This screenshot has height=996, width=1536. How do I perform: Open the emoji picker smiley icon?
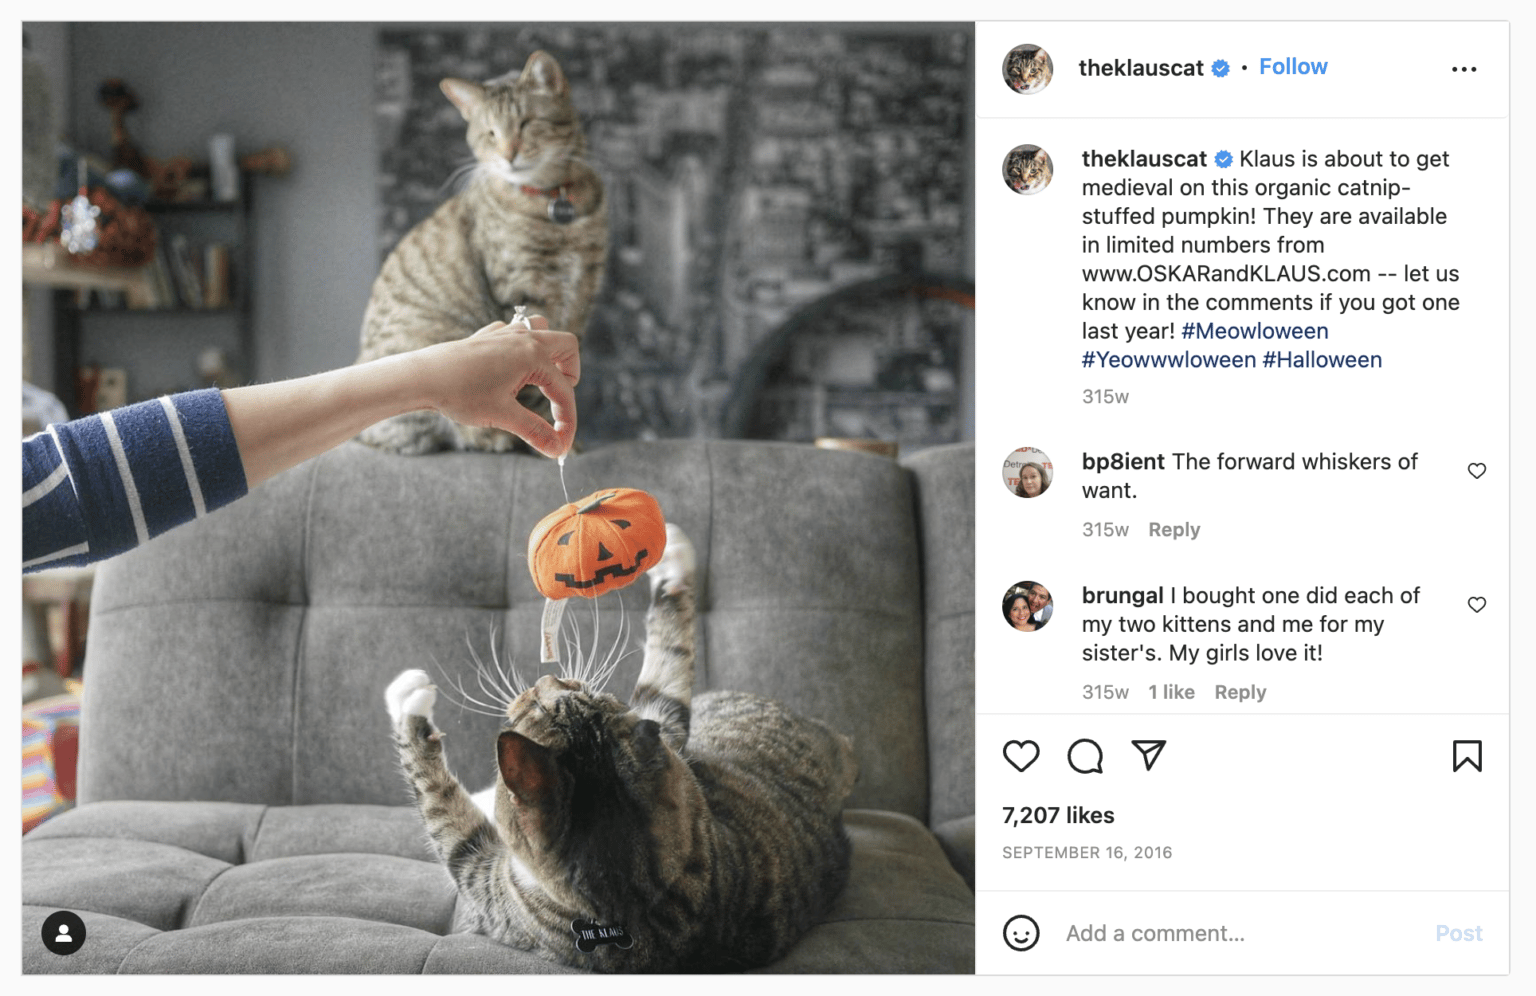point(1021,933)
